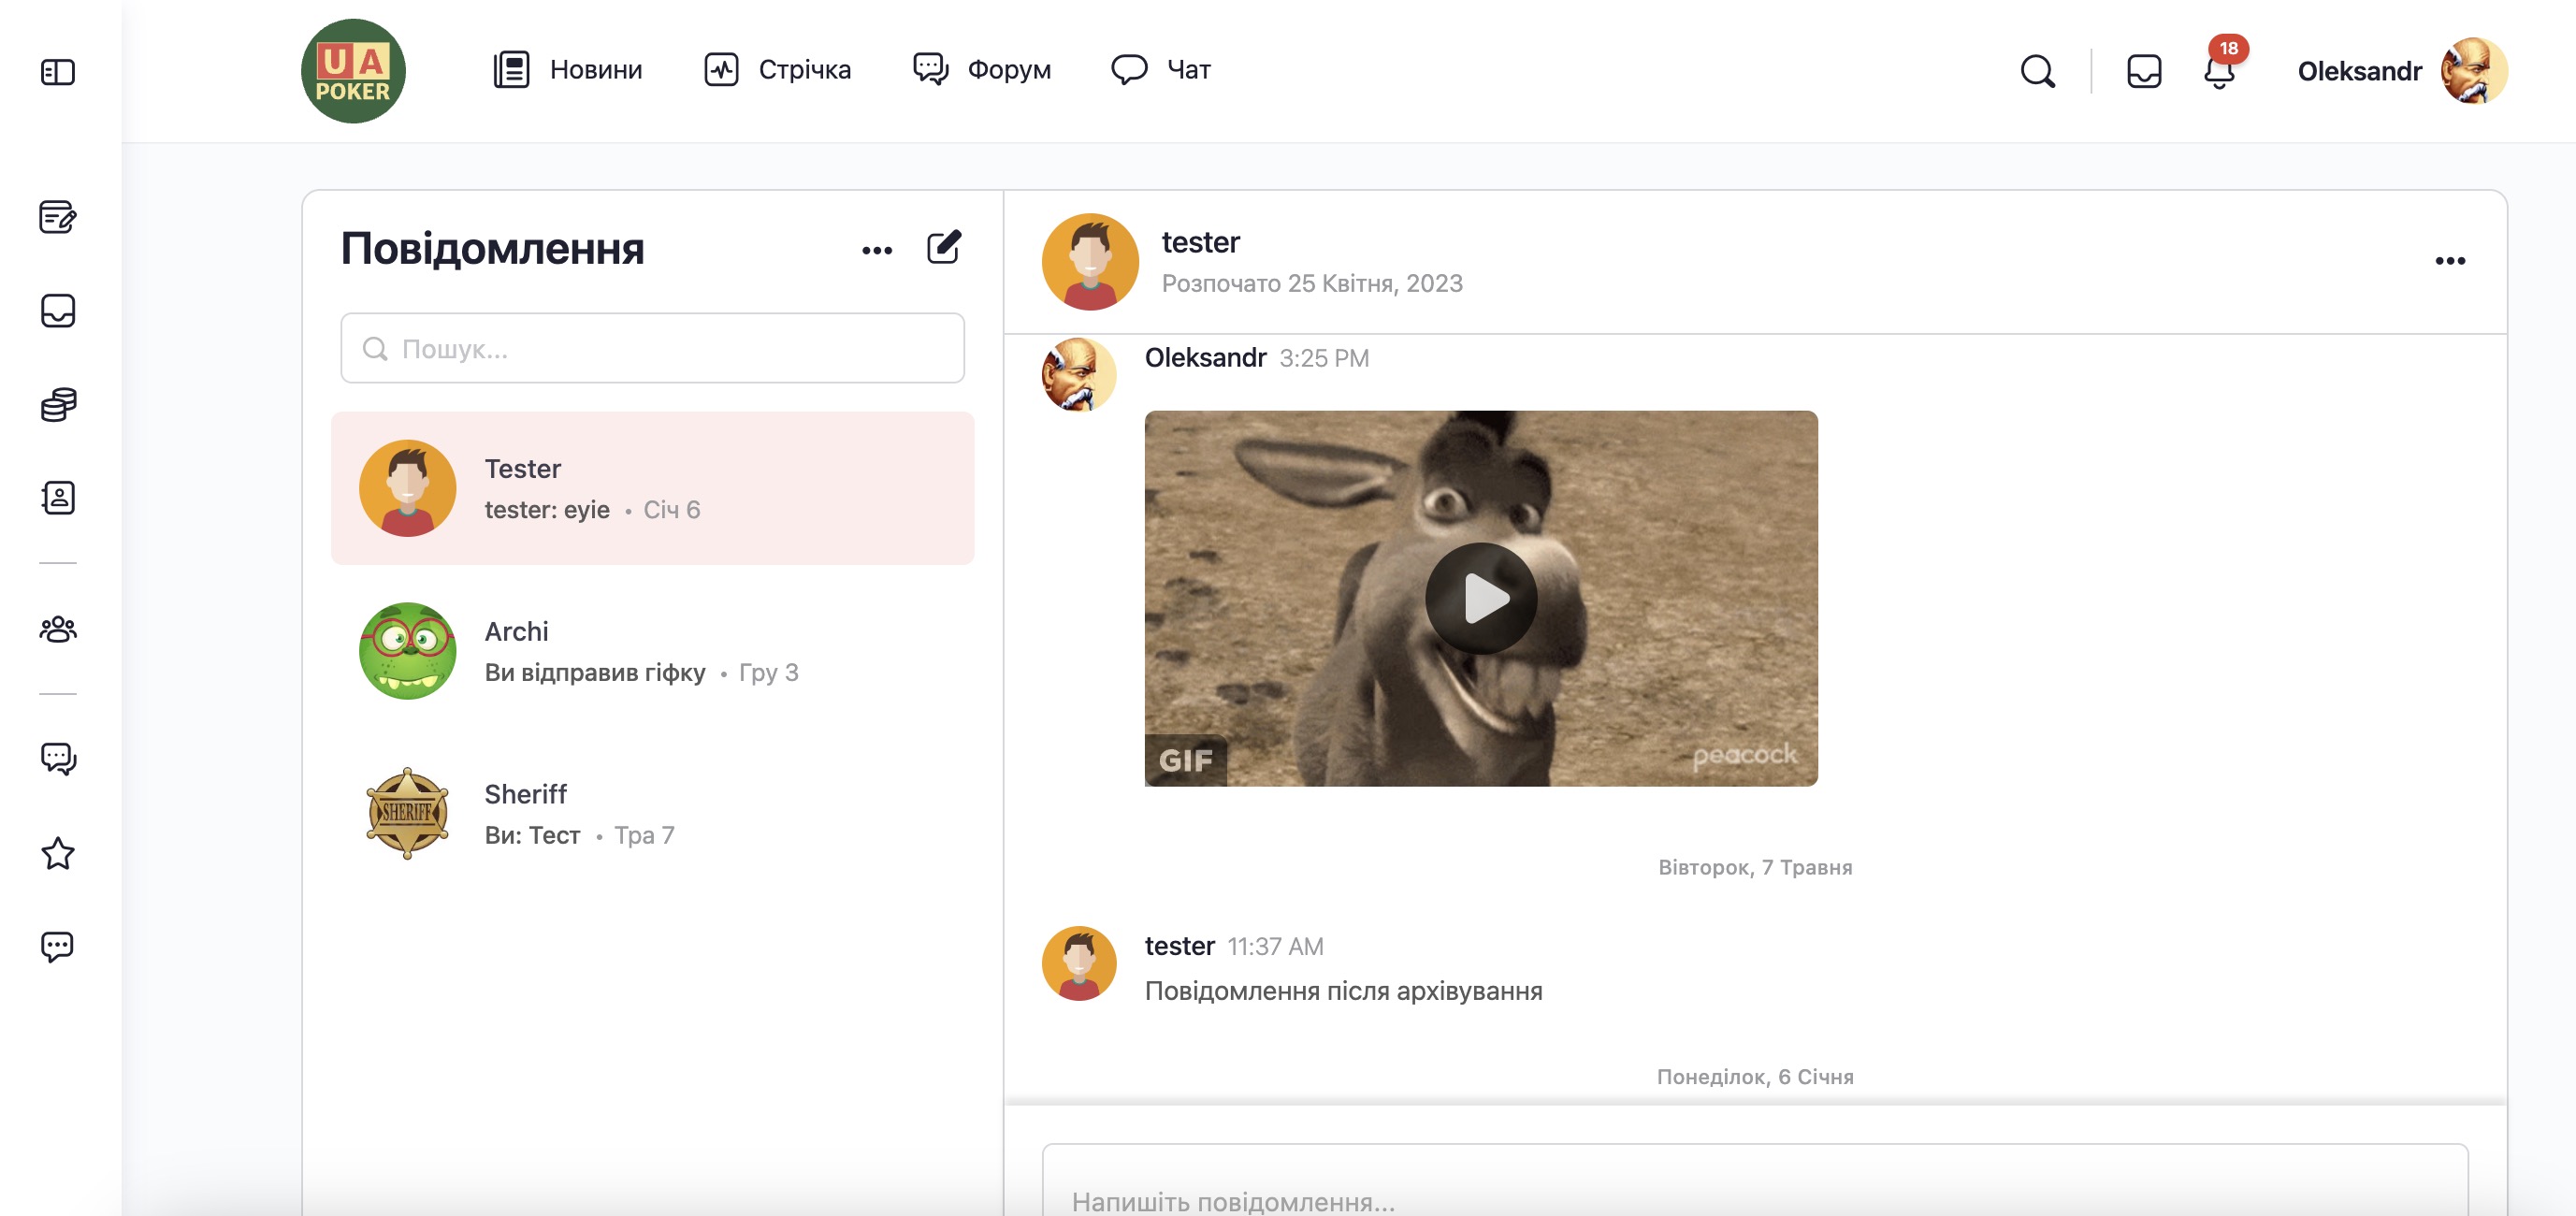Open the inbox icon in left sidebar
The height and width of the screenshot is (1216, 2576).
point(58,310)
